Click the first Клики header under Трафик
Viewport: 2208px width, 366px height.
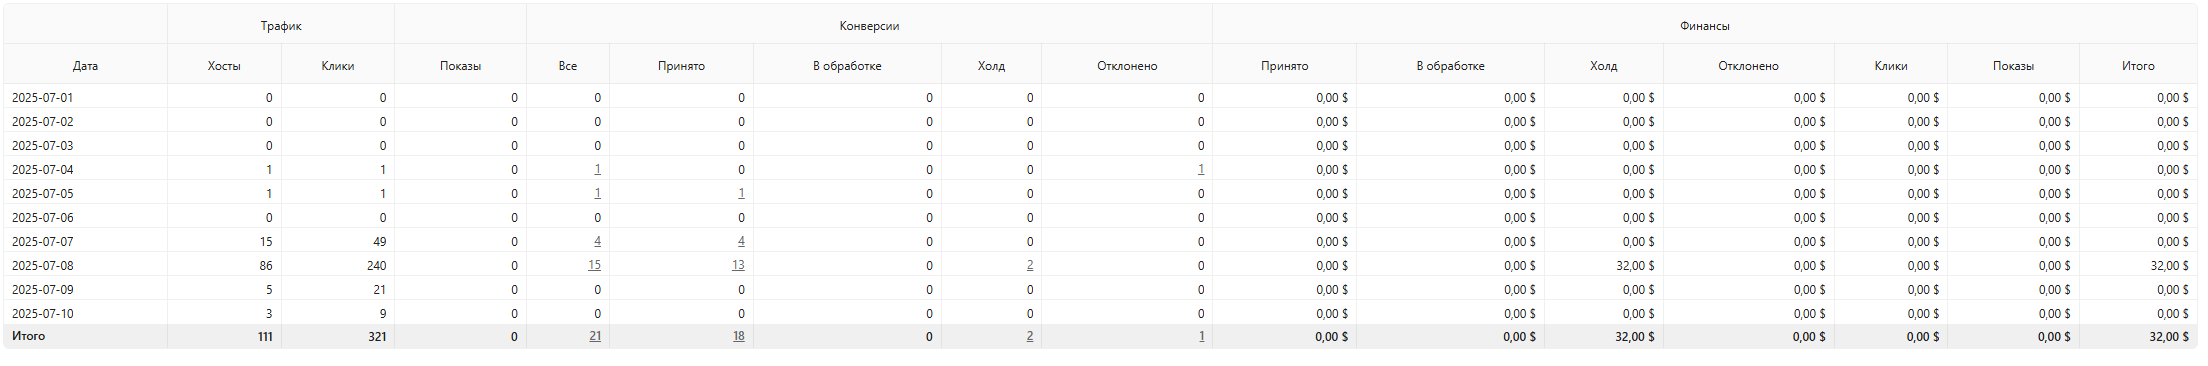338,66
